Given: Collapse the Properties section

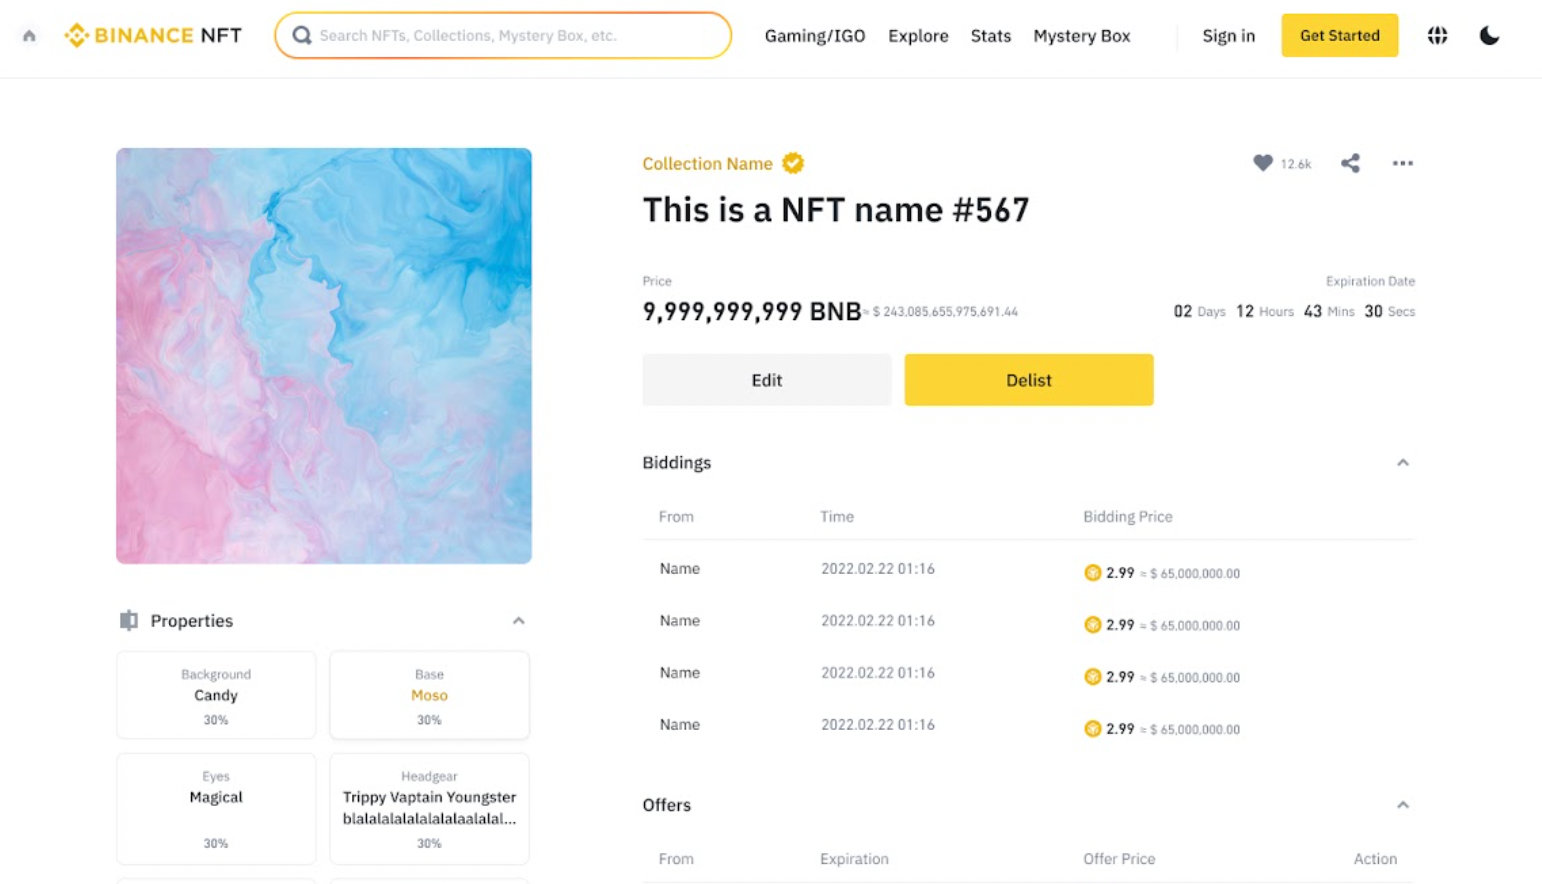Looking at the screenshot, I should pyautogui.click(x=518, y=621).
